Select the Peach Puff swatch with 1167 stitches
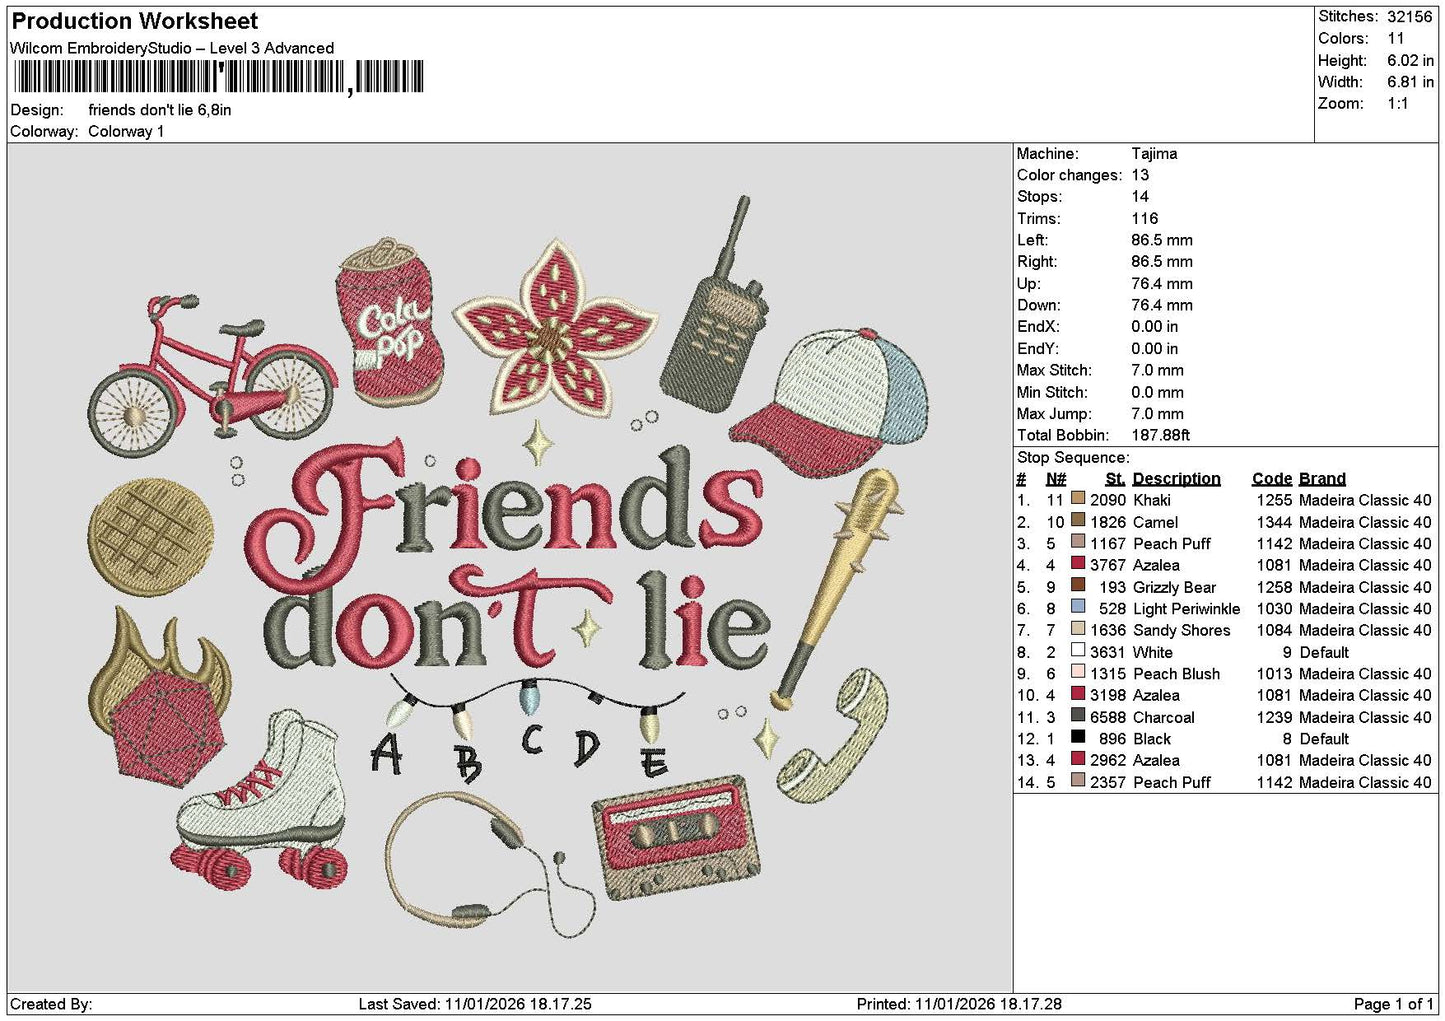The height and width of the screenshot is (1021, 1445). coord(1077,543)
